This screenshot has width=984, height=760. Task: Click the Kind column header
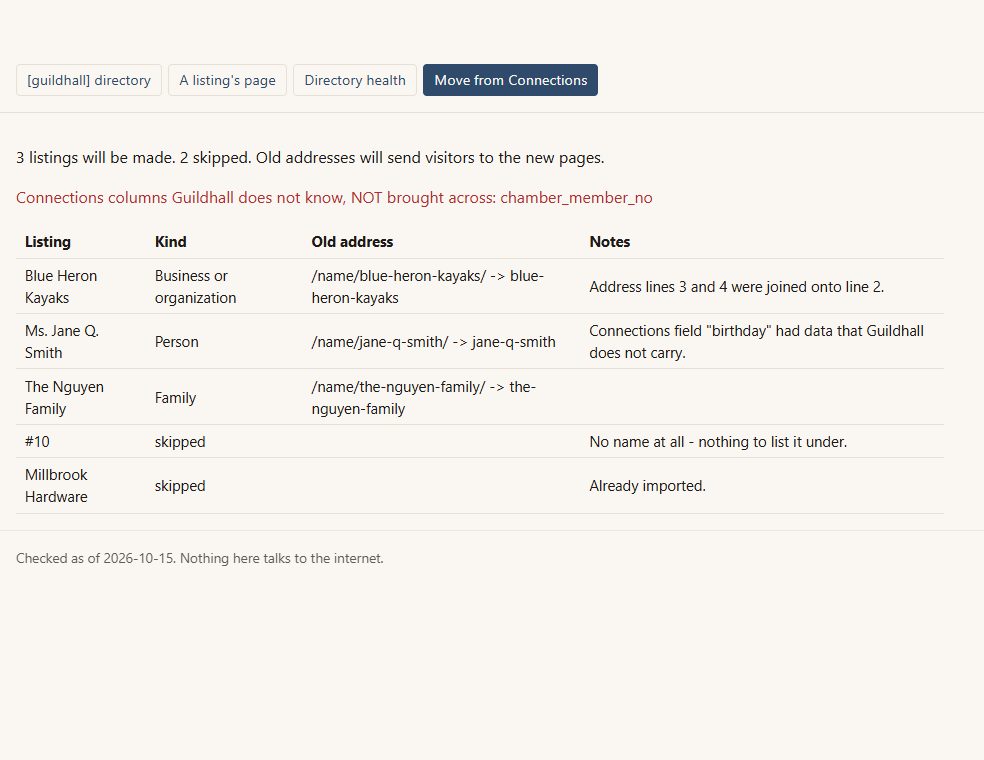tap(171, 242)
